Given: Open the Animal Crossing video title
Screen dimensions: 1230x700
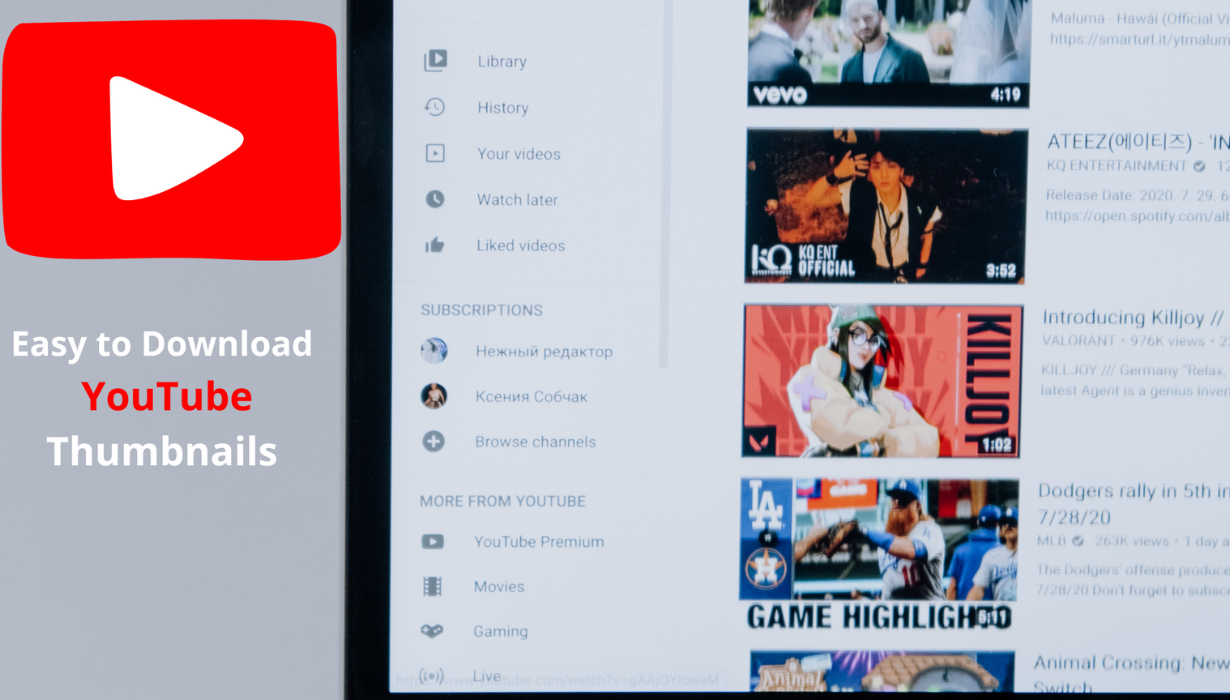Looking at the screenshot, I should click(1131, 674).
